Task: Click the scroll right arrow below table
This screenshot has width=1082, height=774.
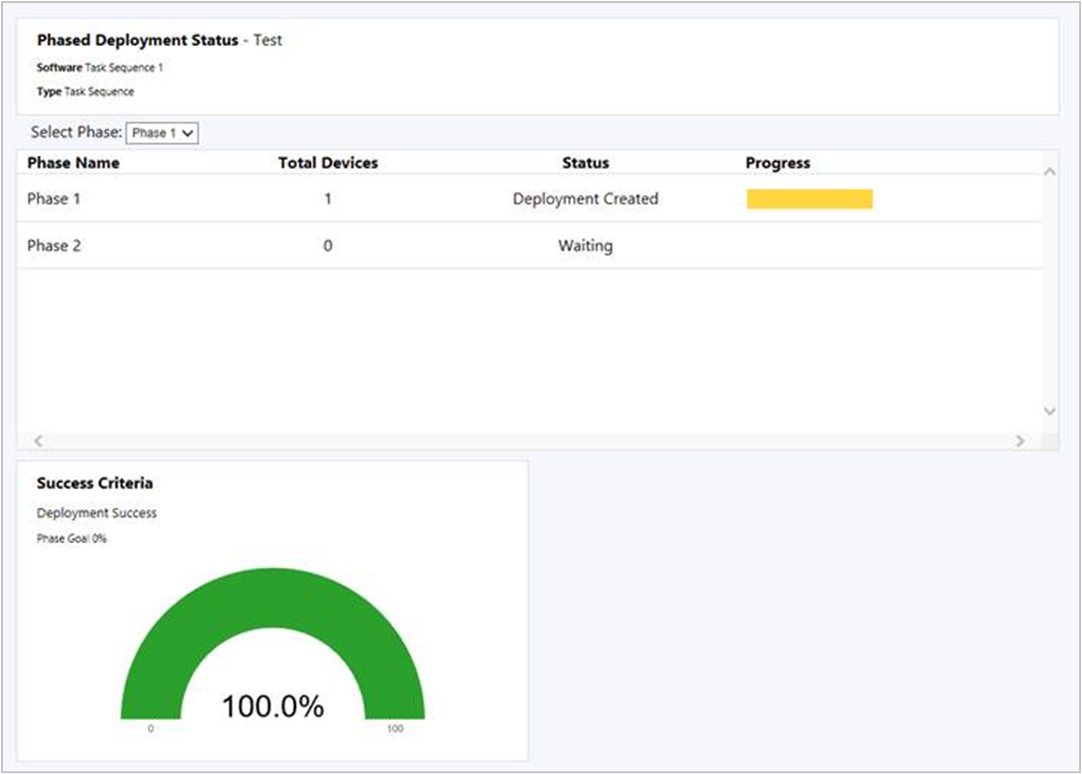Action: coord(1020,440)
